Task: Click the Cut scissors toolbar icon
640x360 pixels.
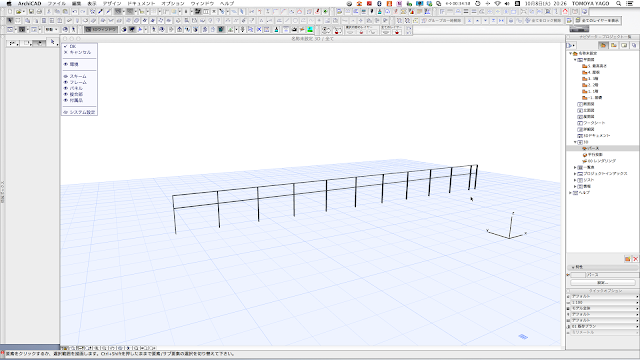Action: click(x=49, y=12)
